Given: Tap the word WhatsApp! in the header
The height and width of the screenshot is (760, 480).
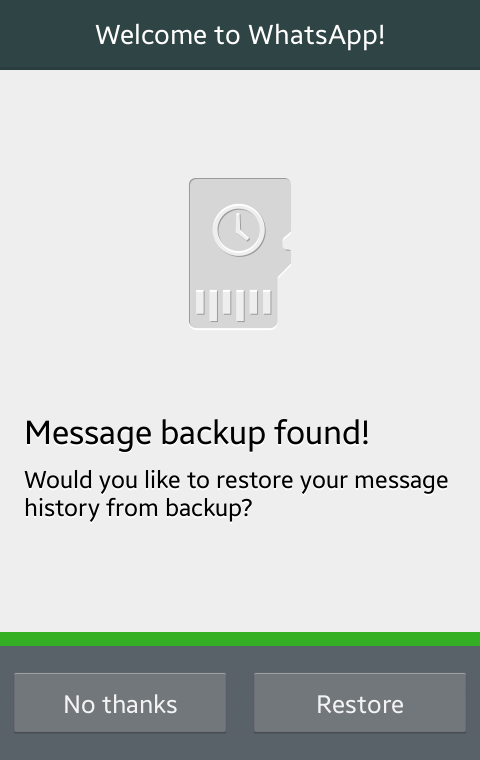Looking at the screenshot, I should [x=317, y=35].
